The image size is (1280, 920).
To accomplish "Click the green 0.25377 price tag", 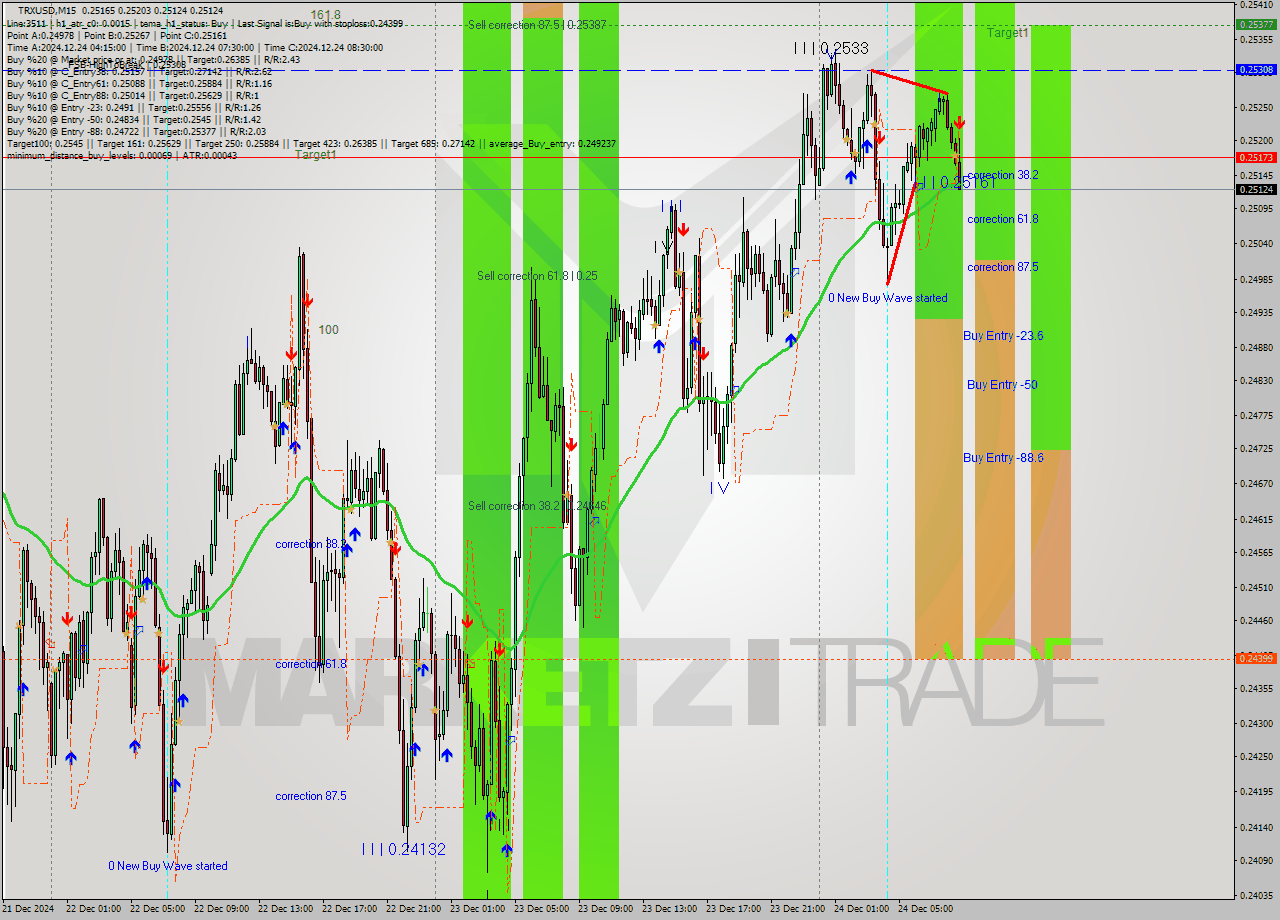I will tap(1256, 24).
